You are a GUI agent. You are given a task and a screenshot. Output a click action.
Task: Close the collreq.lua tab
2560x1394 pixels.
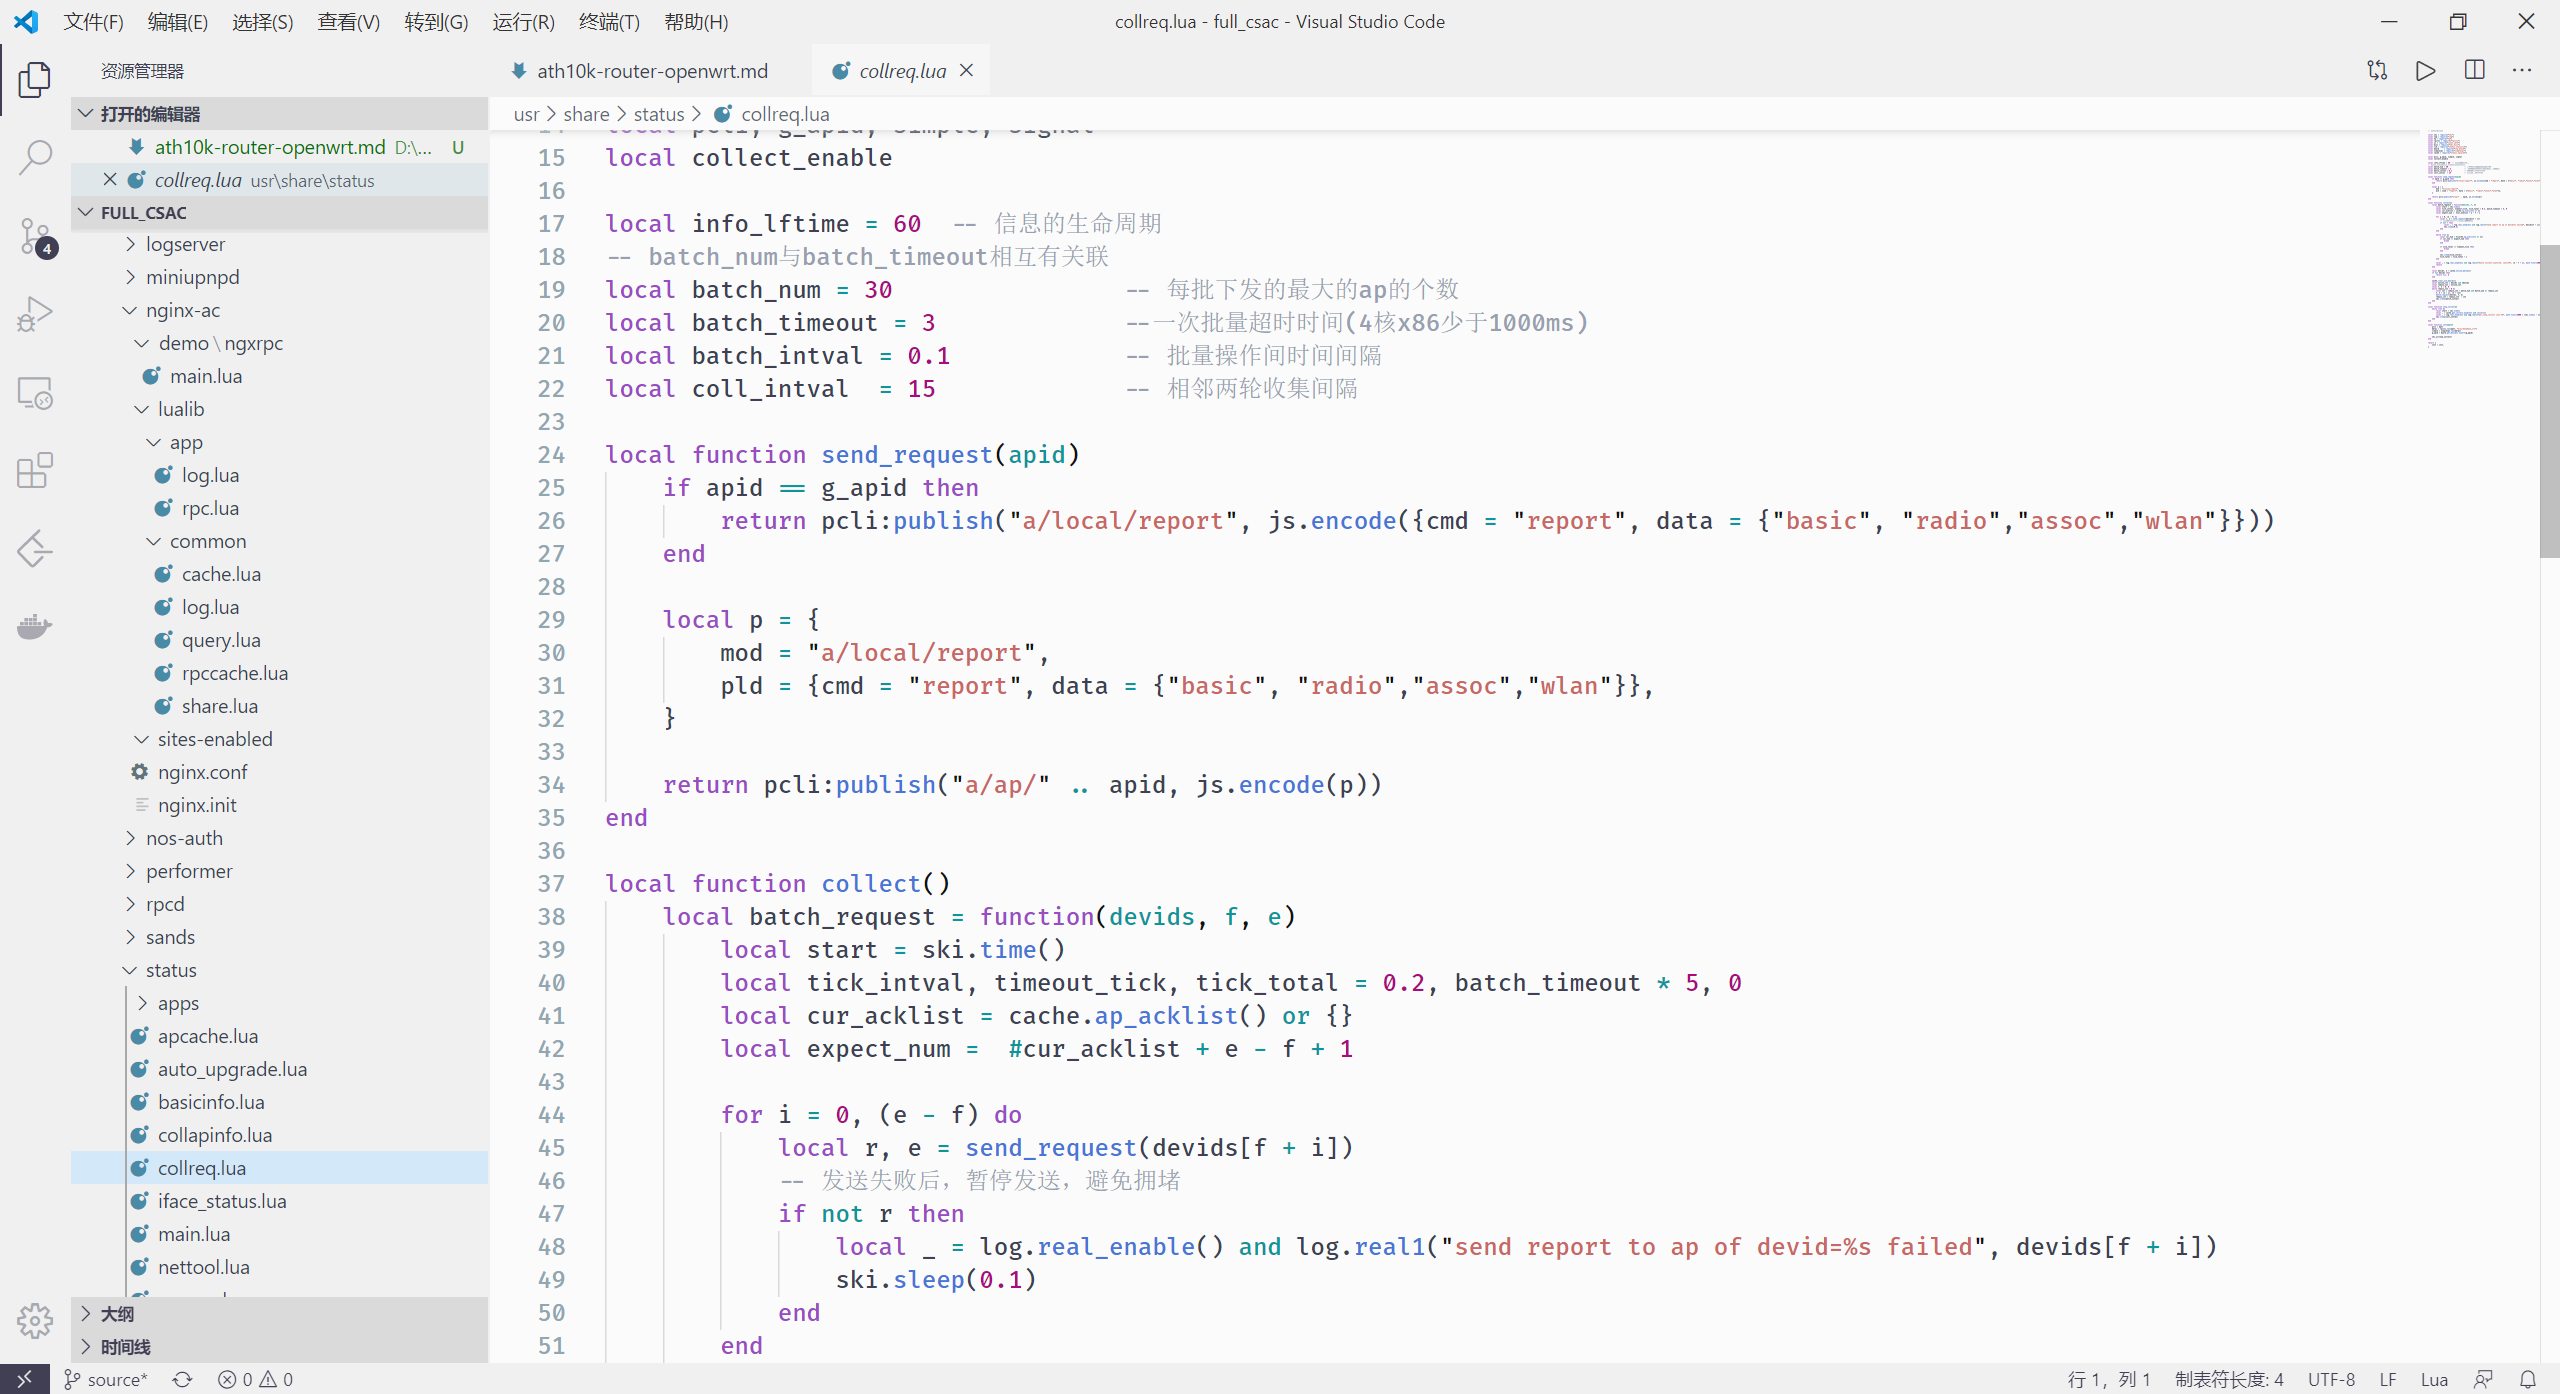966,70
